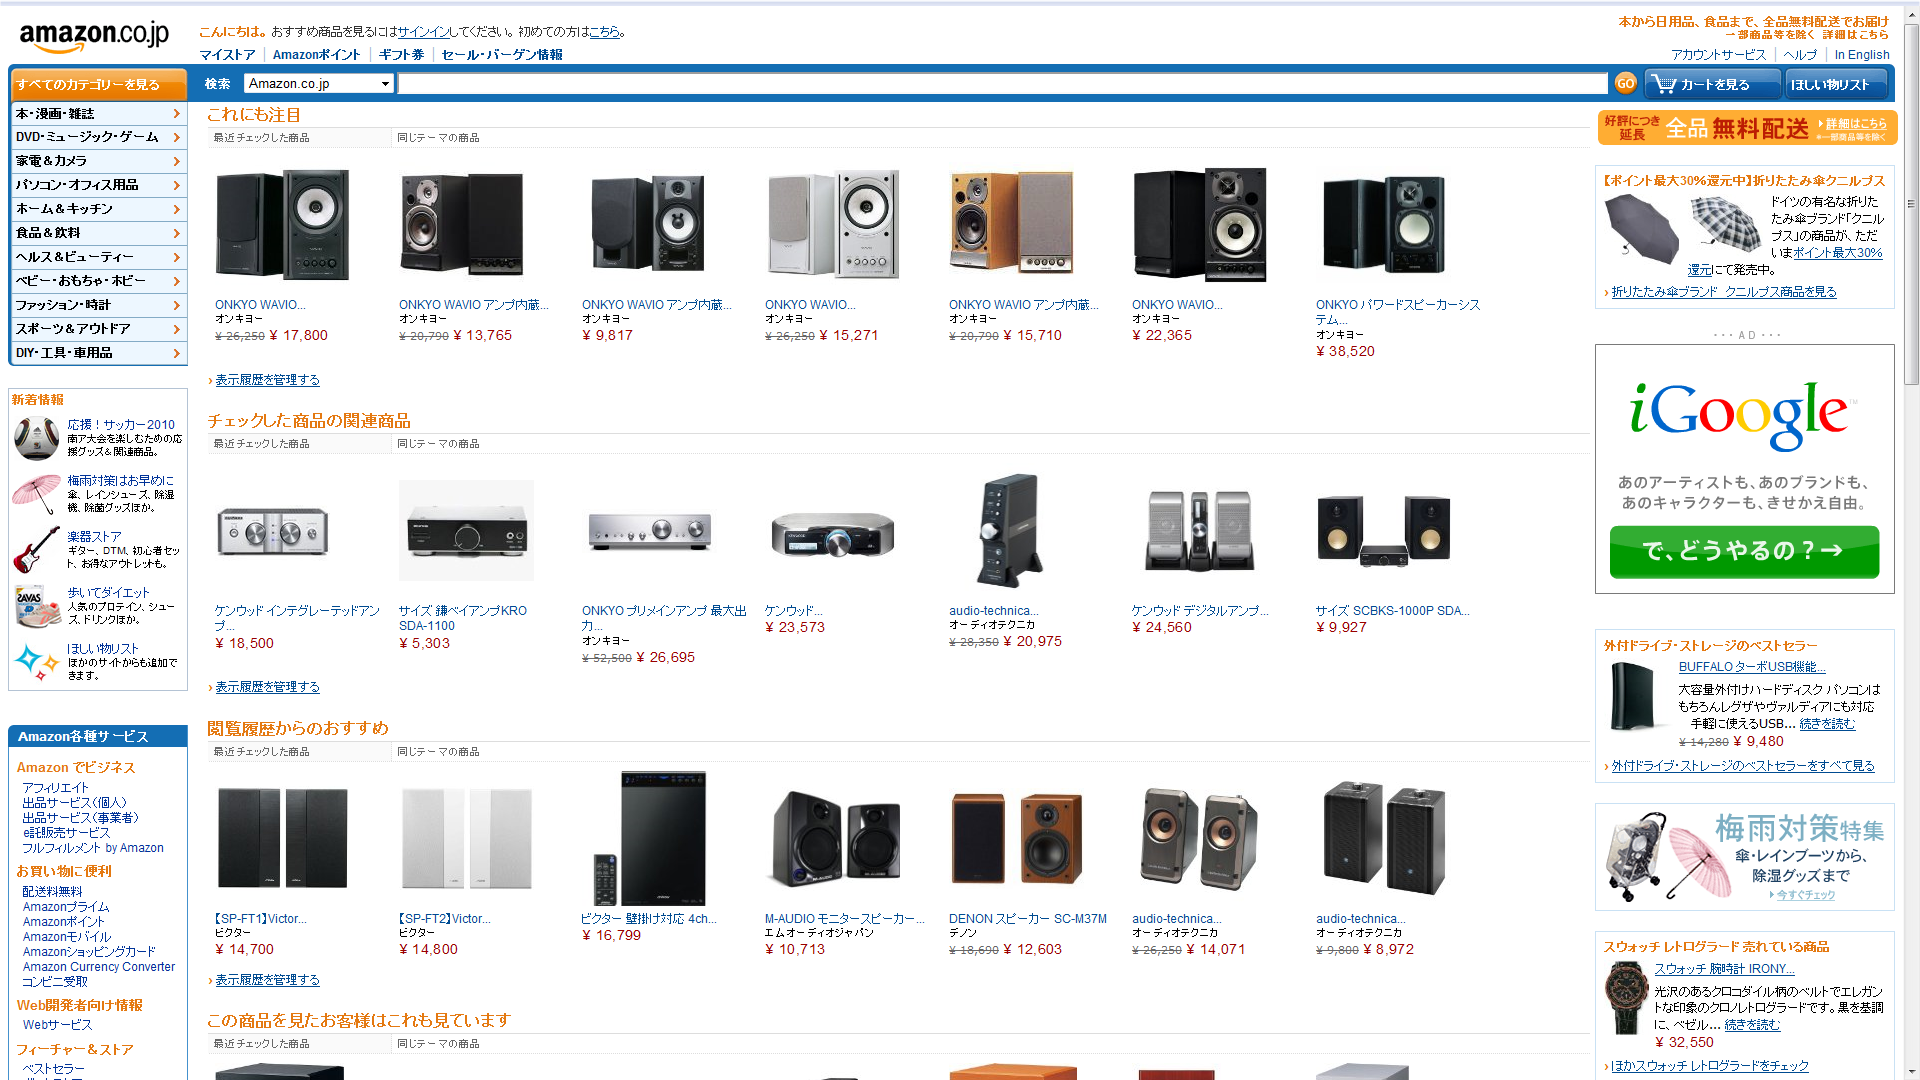Click the In English link
1920x1080 pixels.
point(1862,55)
